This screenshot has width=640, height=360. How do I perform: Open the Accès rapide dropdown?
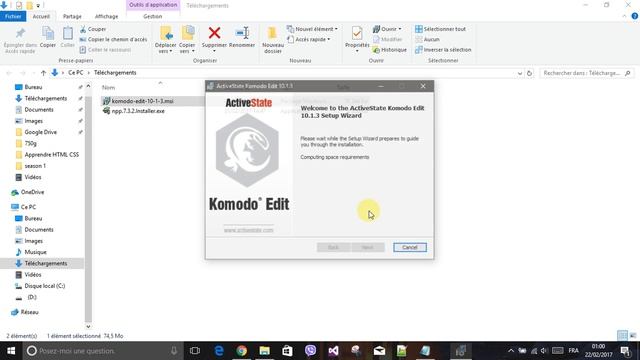click(x=308, y=39)
